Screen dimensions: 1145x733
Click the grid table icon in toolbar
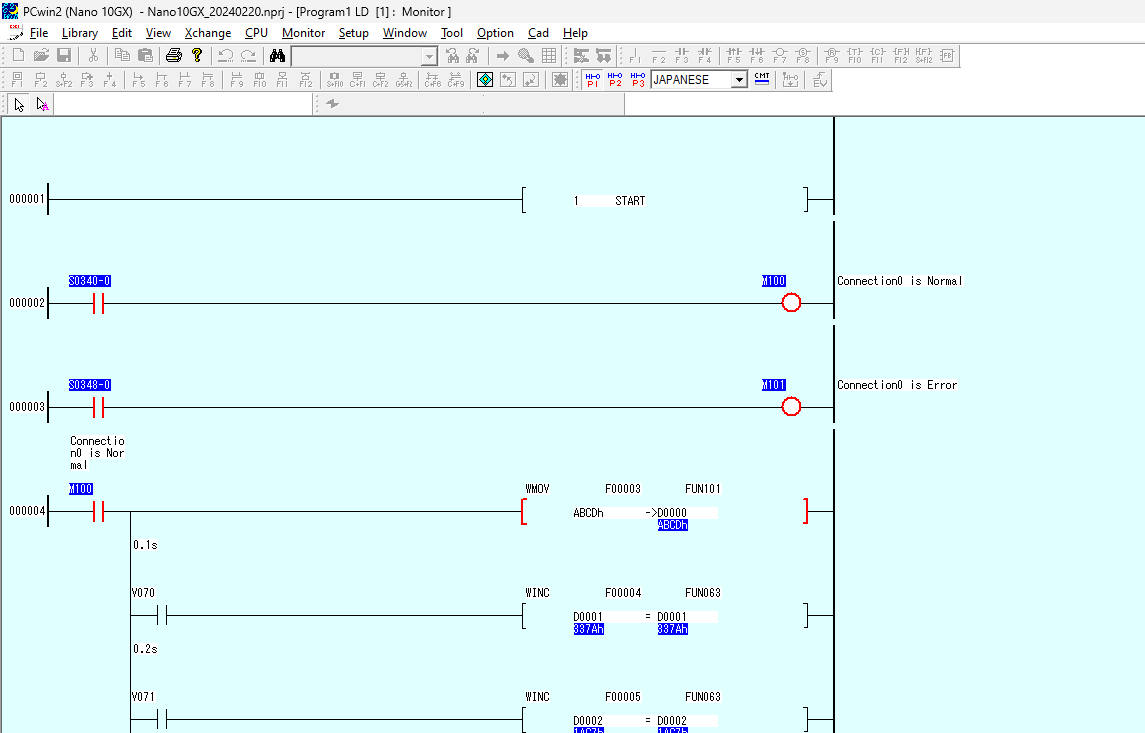click(549, 55)
